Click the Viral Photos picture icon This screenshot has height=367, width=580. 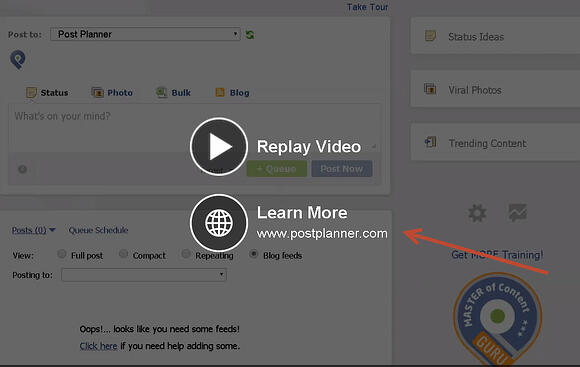click(x=430, y=89)
